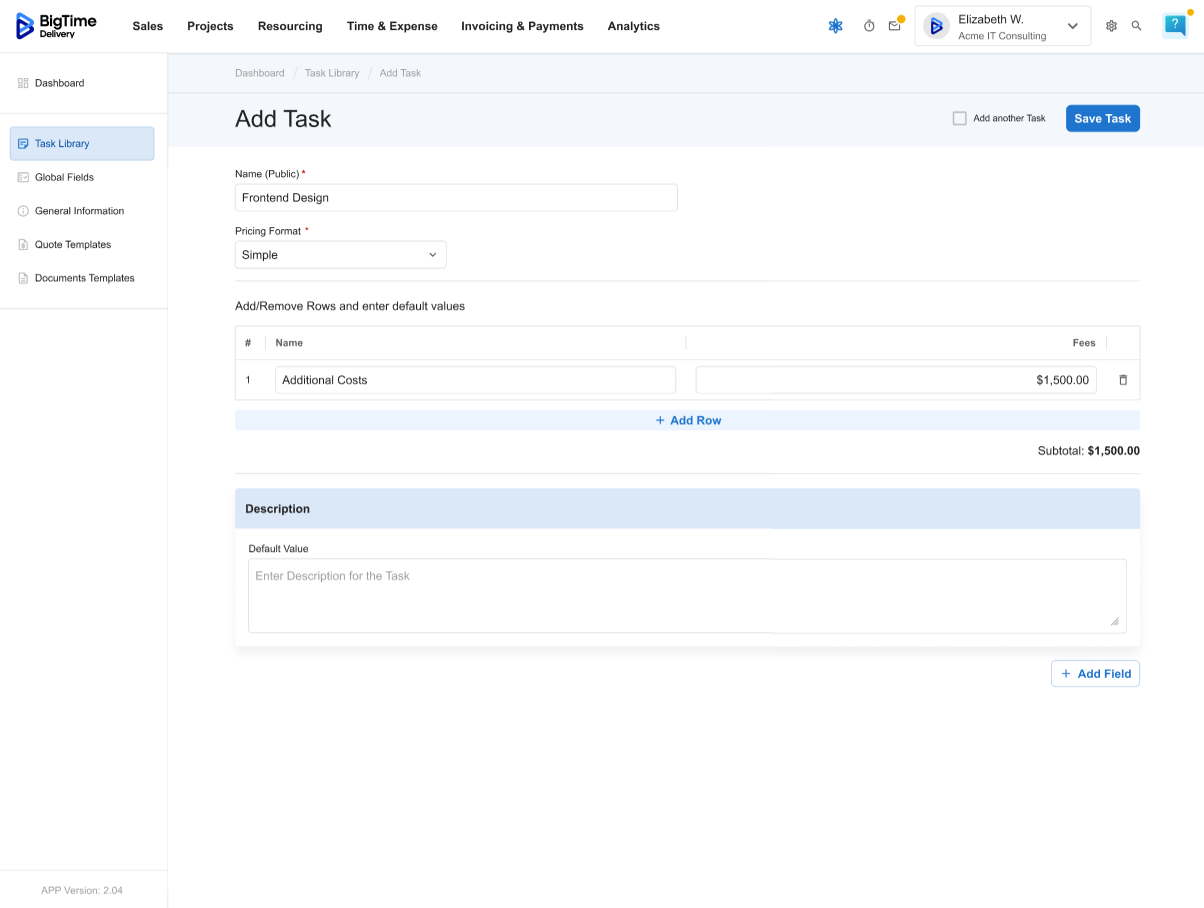Image resolution: width=1204 pixels, height=908 pixels.
Task: Click the search magnifier icon
Action: (x=1136, y=26)
